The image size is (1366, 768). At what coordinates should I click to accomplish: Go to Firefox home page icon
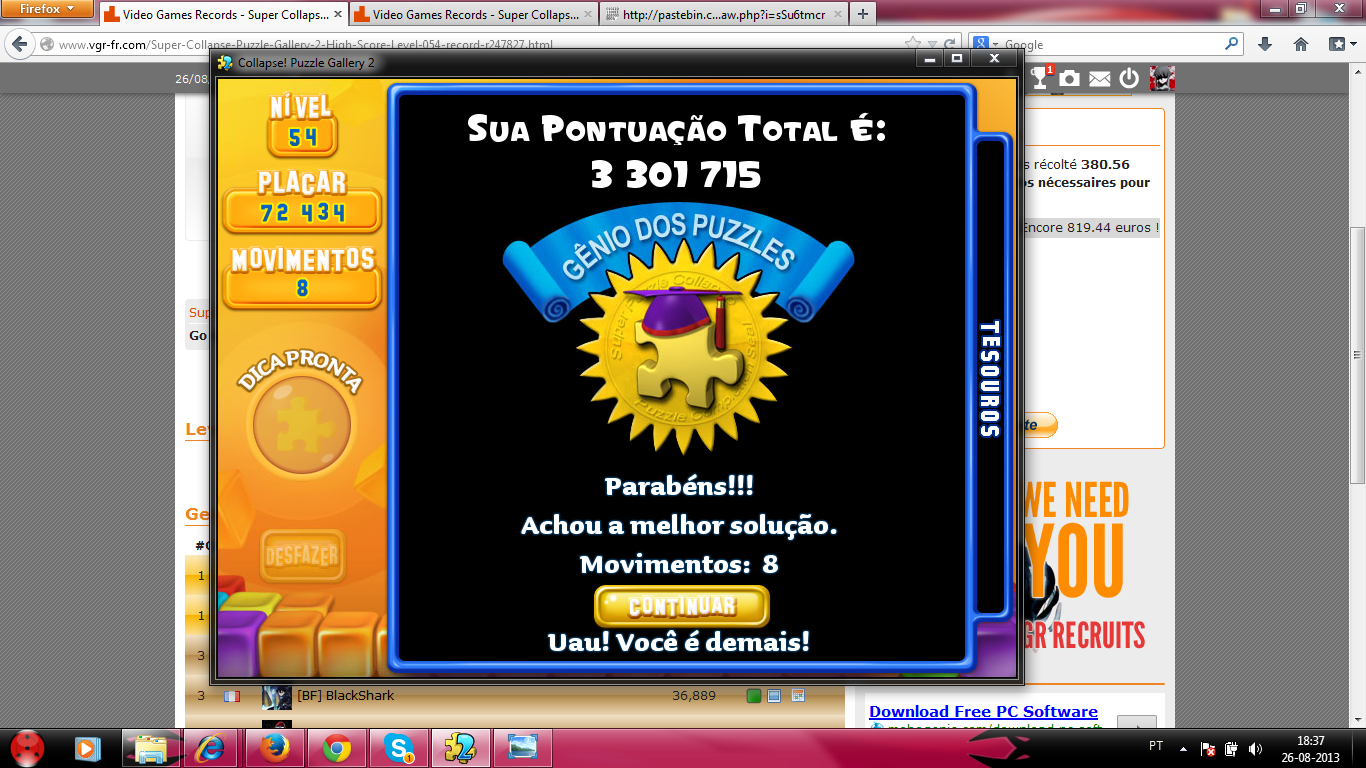(x=1301, y=44)
